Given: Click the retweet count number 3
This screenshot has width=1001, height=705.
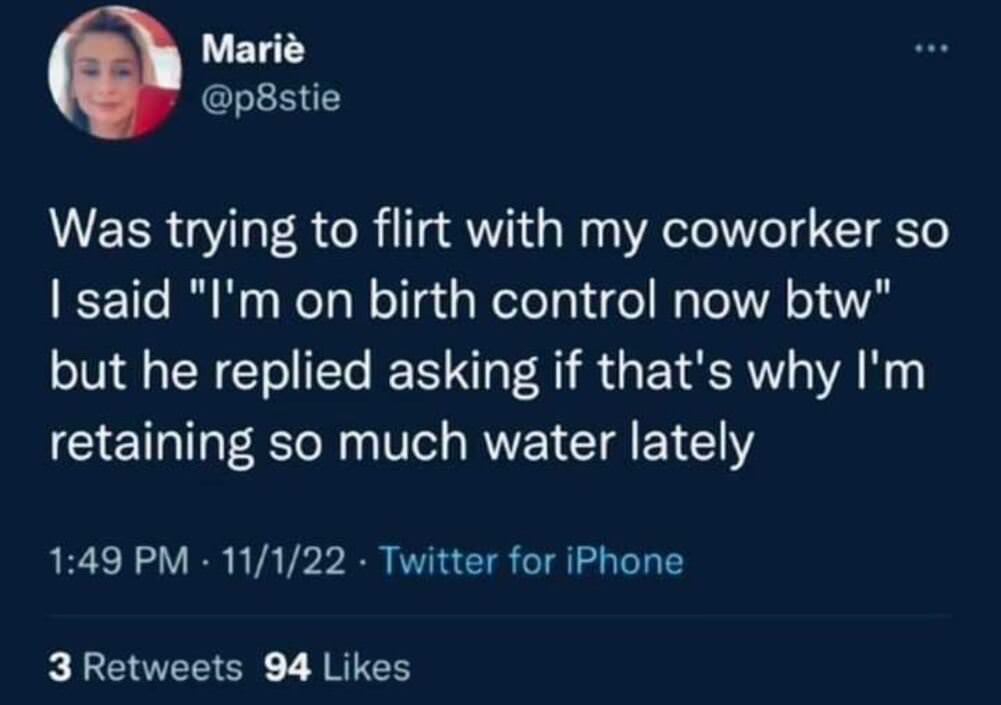Looking at the screenshot, I should coord(60,667).
